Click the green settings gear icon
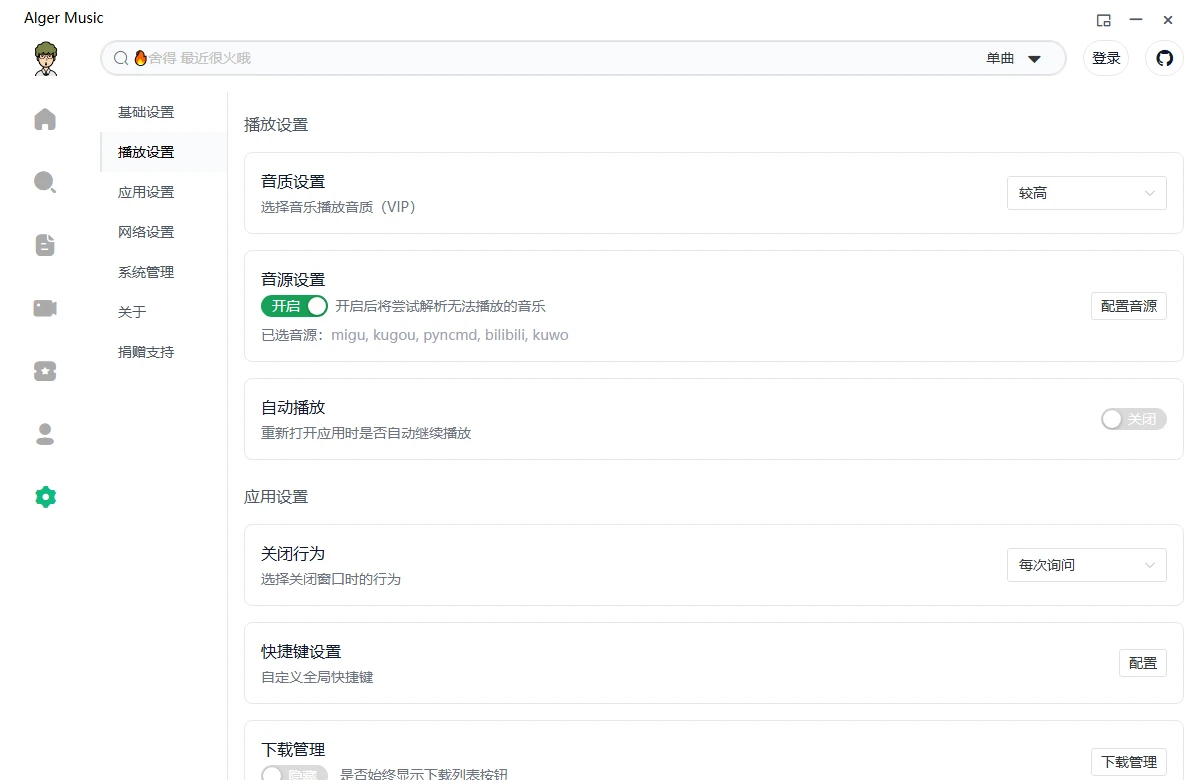1200x780 pixels. pos(45,497)
